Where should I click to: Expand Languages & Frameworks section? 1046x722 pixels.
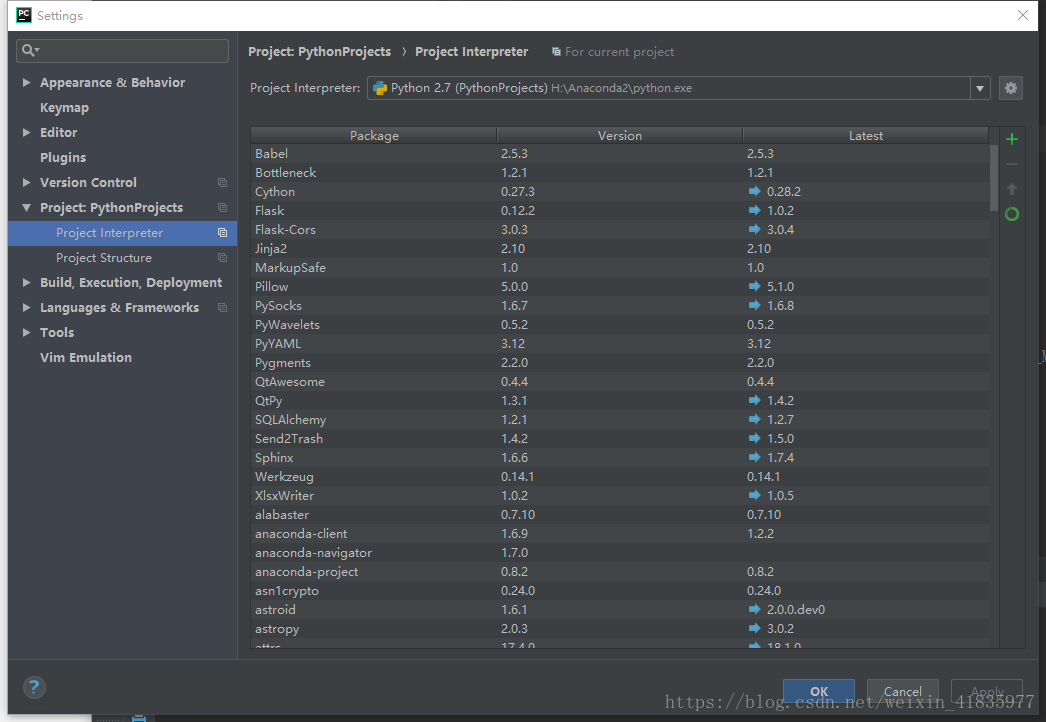coord(27,308)
